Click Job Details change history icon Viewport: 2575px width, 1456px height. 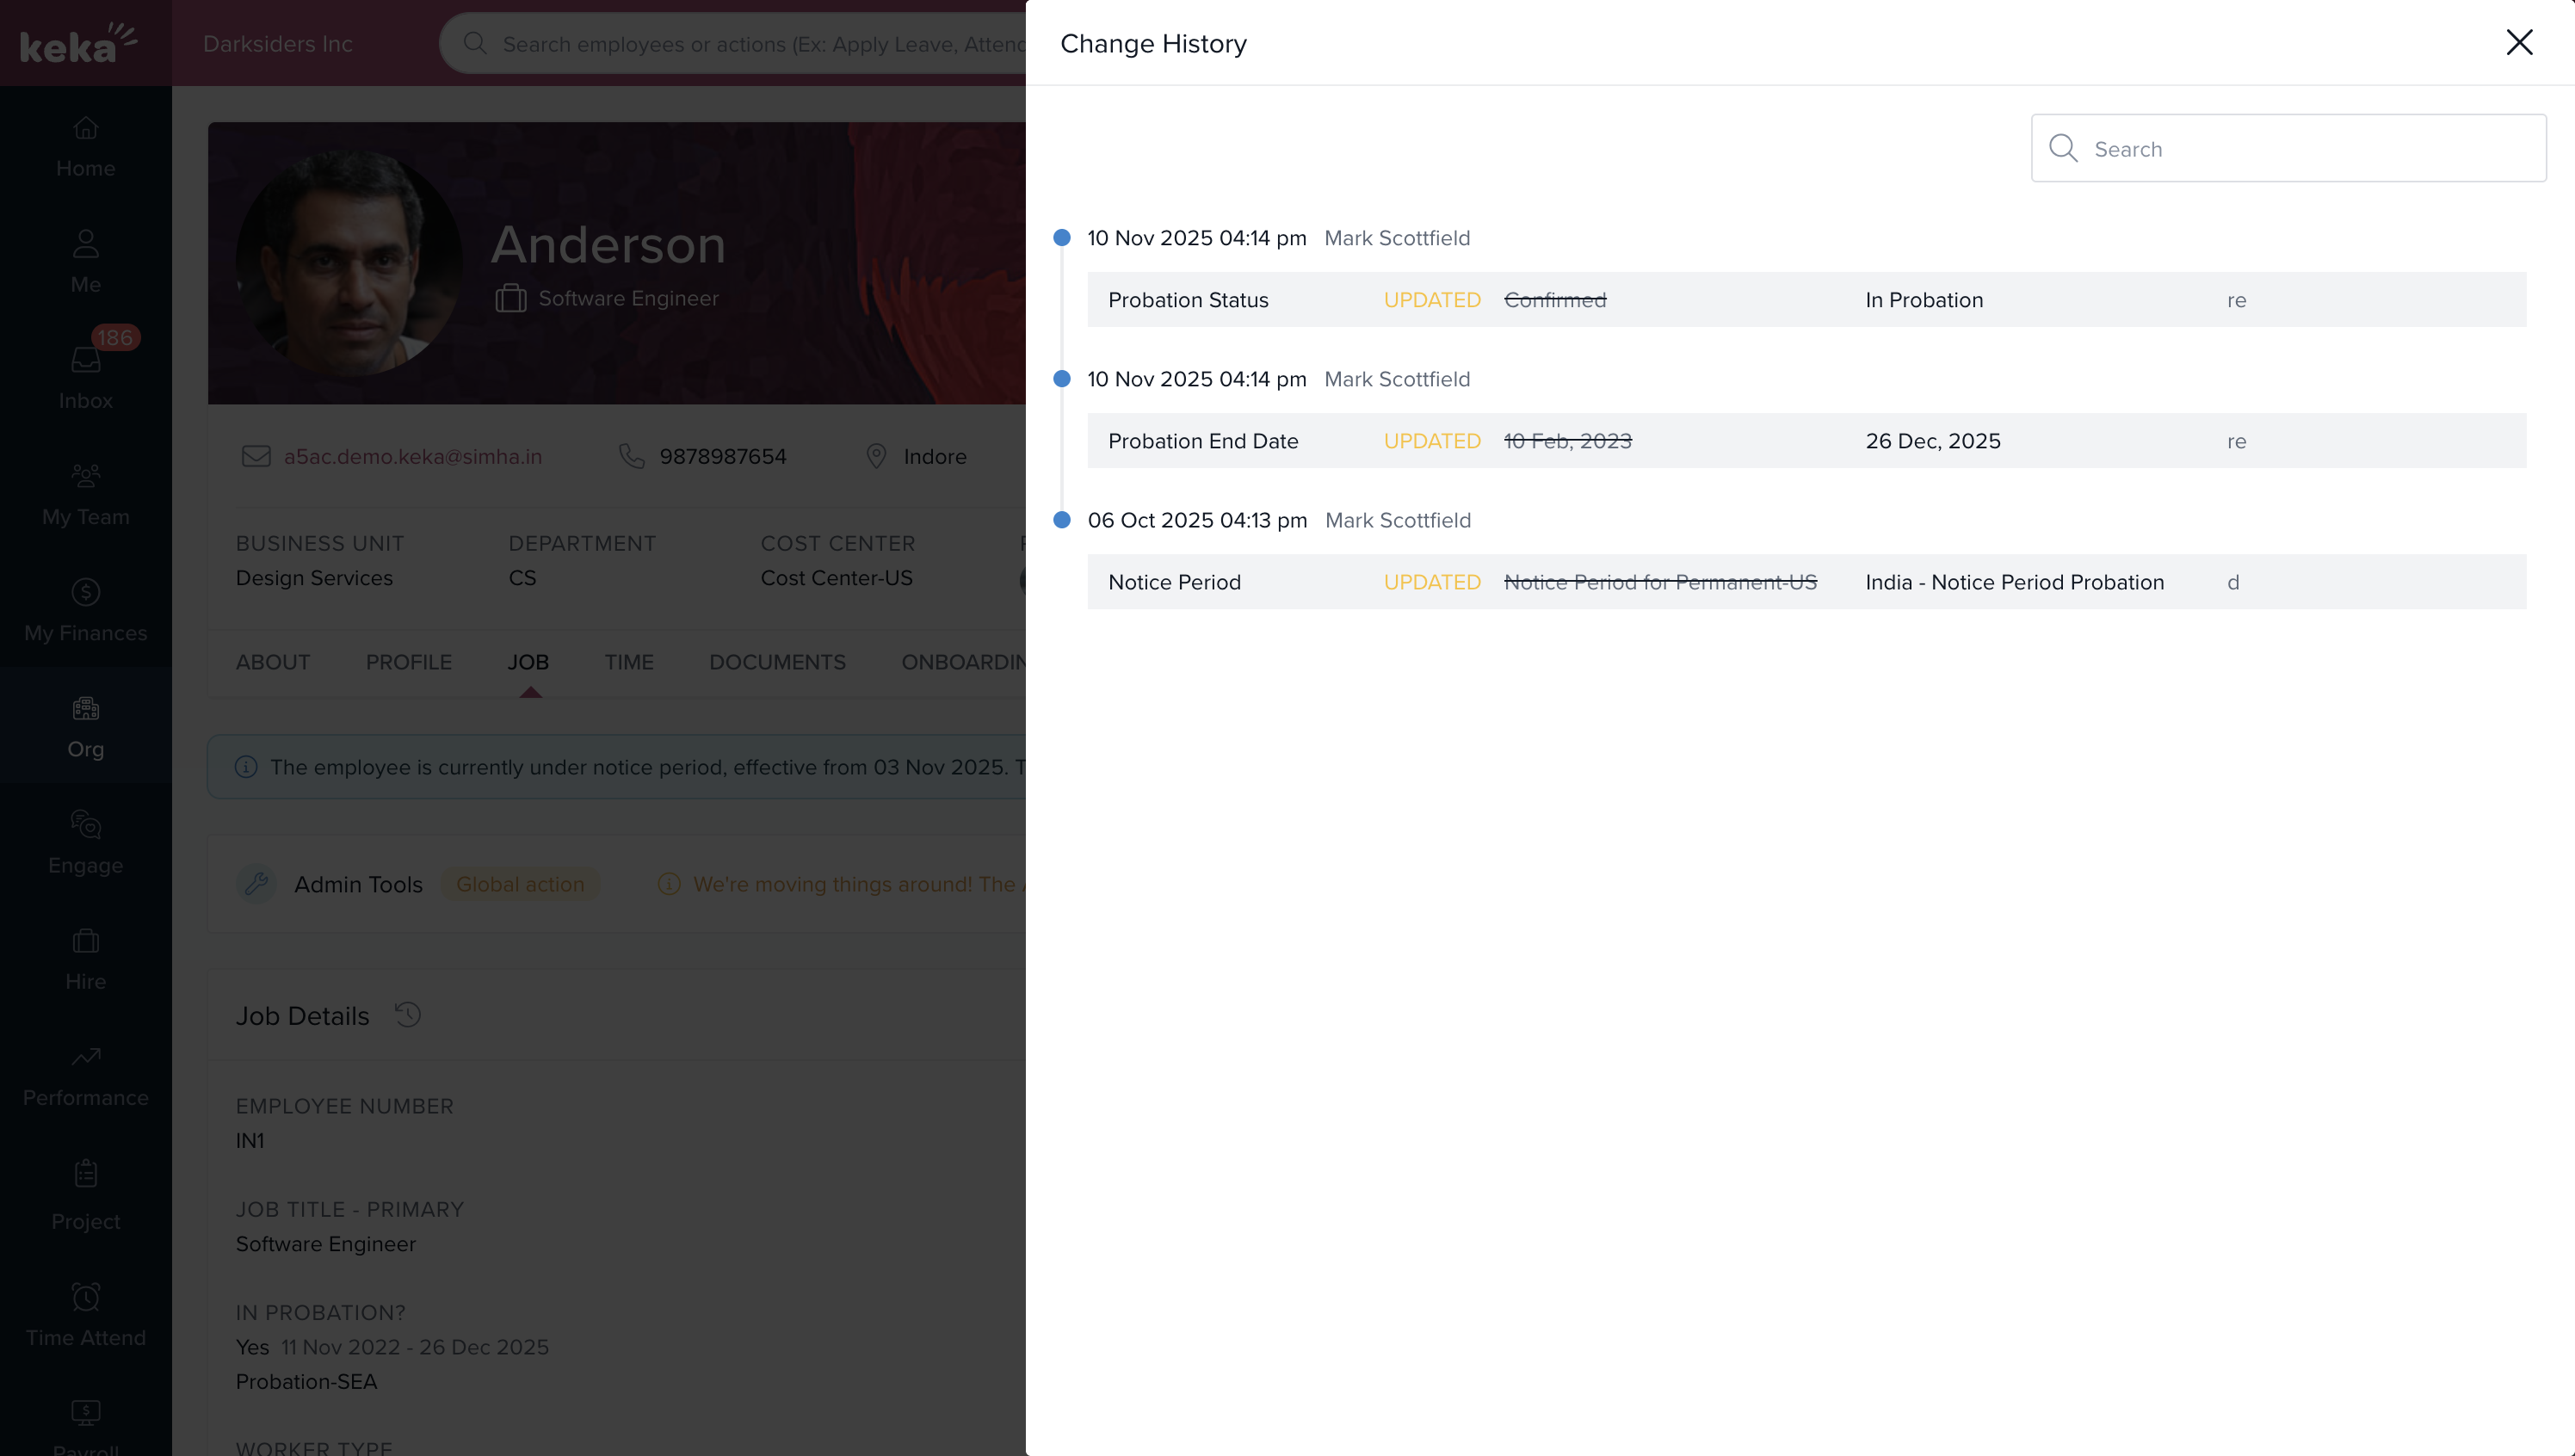tap(408, 1015)
